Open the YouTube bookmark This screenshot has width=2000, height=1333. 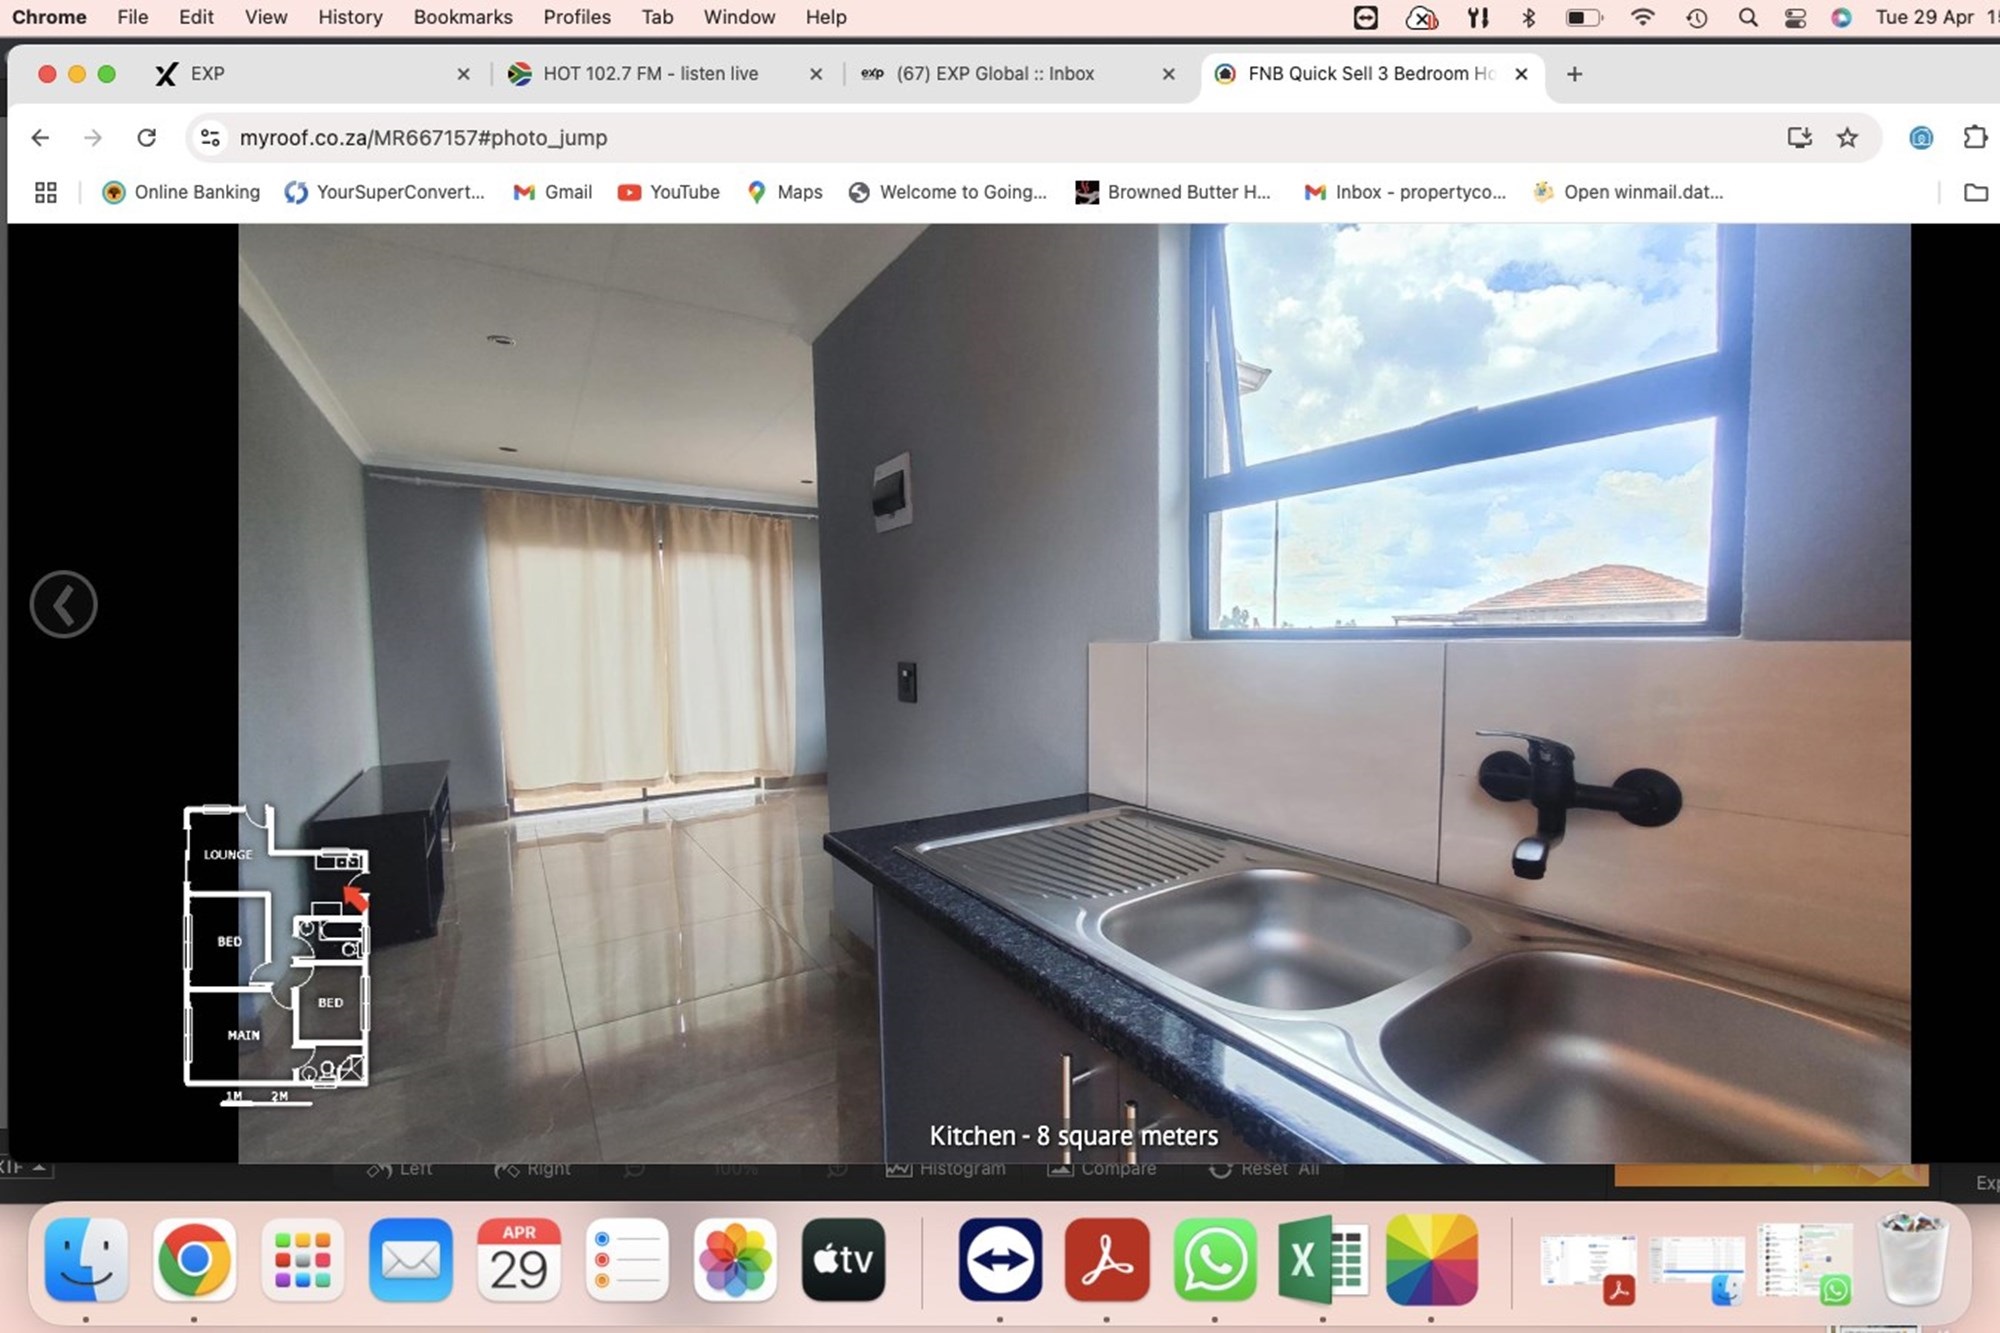click(669, 192)
